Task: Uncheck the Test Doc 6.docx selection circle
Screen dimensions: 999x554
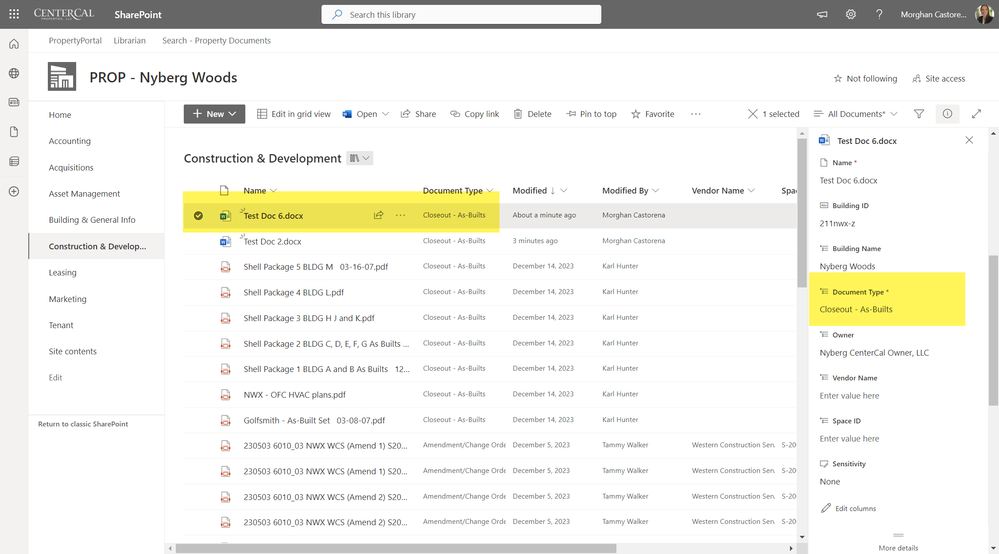Action: pos(198,215)
